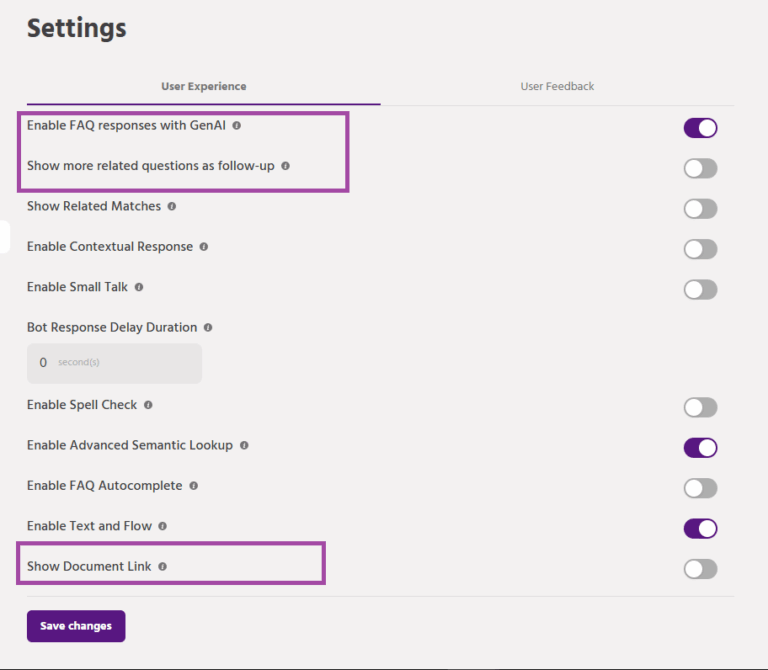Disable the FAQ responses with GenAI toggle
This screenshot has width=768, height=670.
point(700,128)
